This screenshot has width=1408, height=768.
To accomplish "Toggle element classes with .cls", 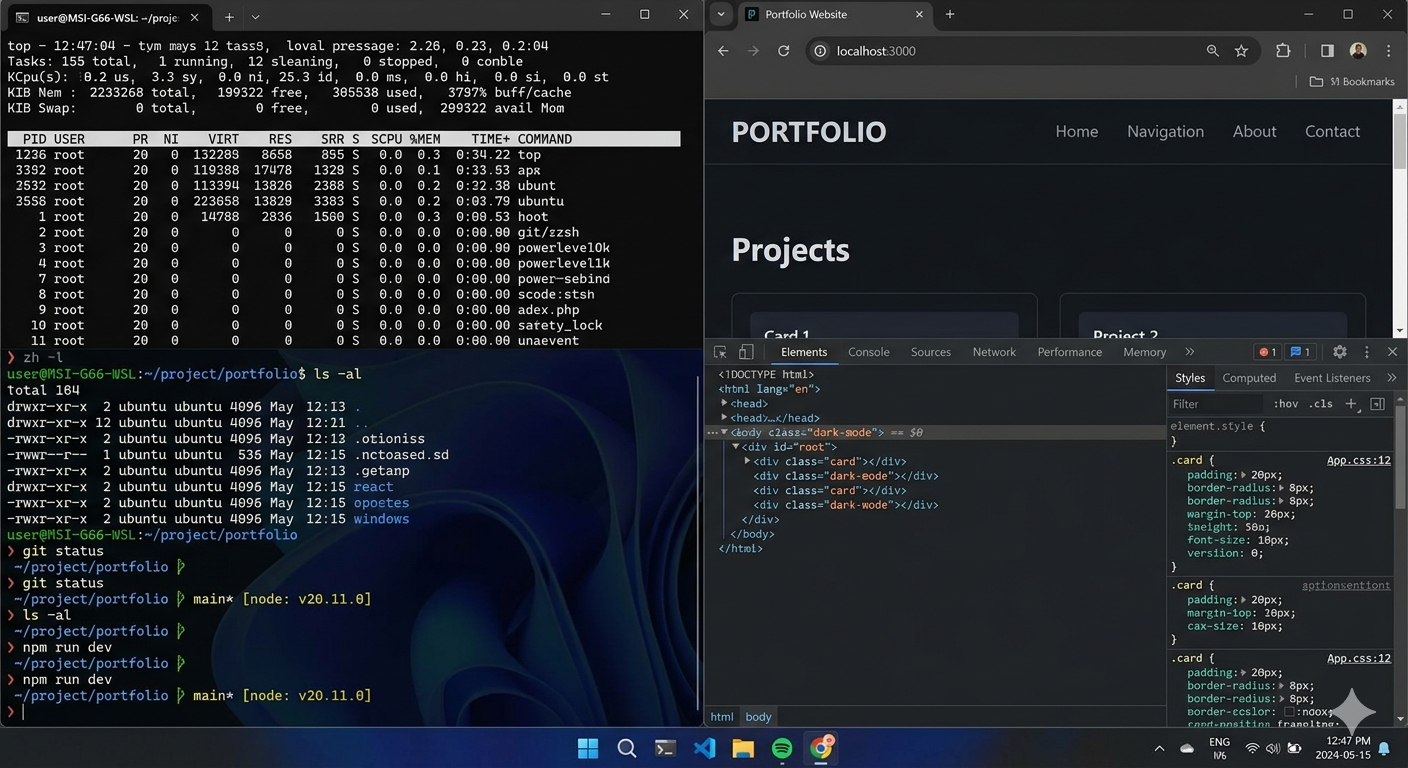I will click(1321, 403).
